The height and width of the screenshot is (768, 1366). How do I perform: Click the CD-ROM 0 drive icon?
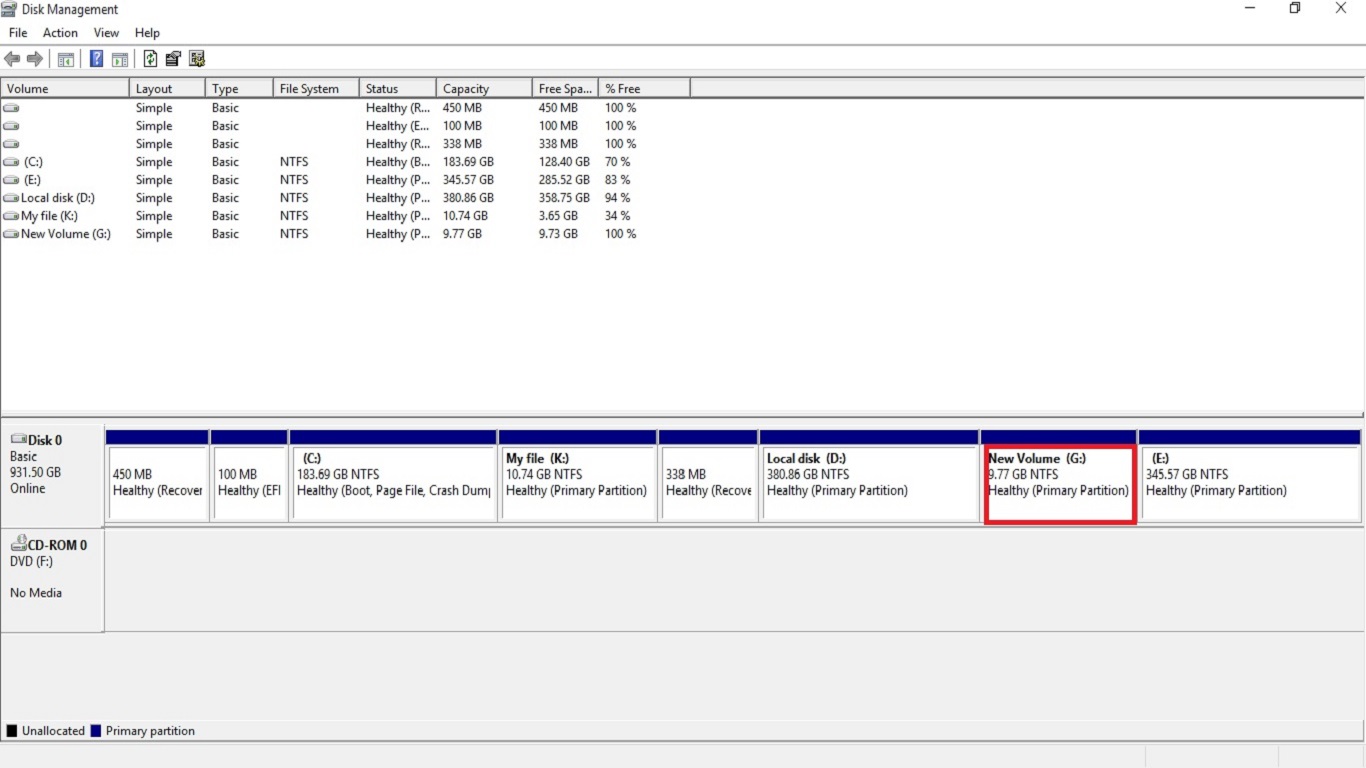(x=18, y=545)
